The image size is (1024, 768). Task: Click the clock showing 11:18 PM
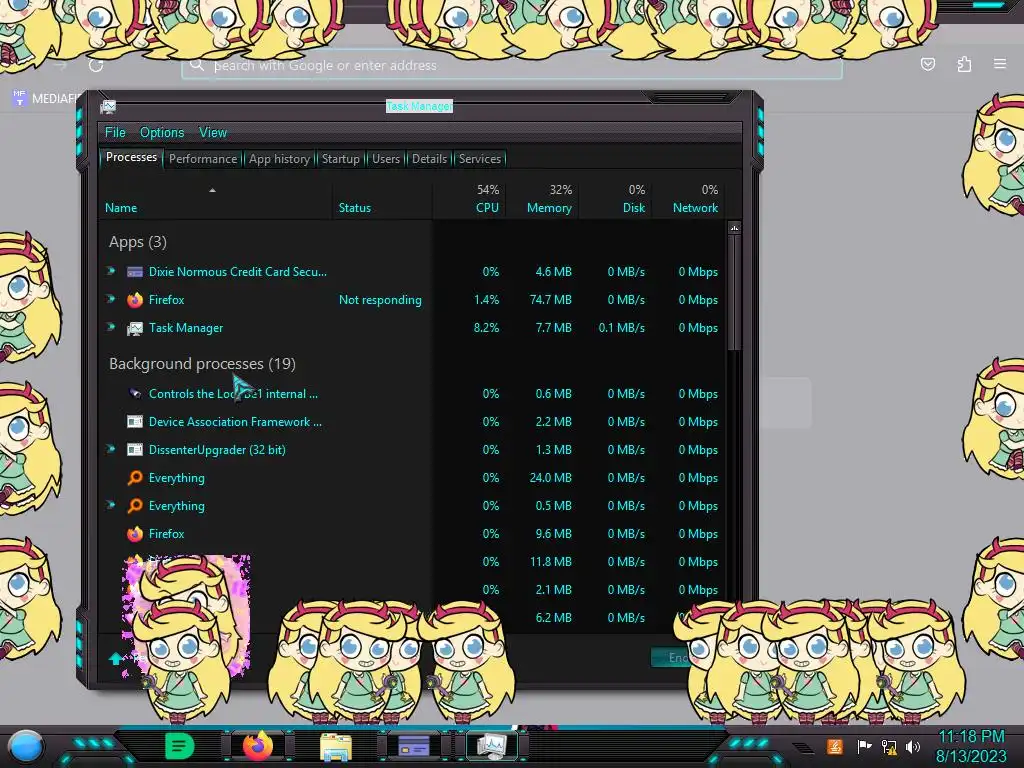pos(971,737)
